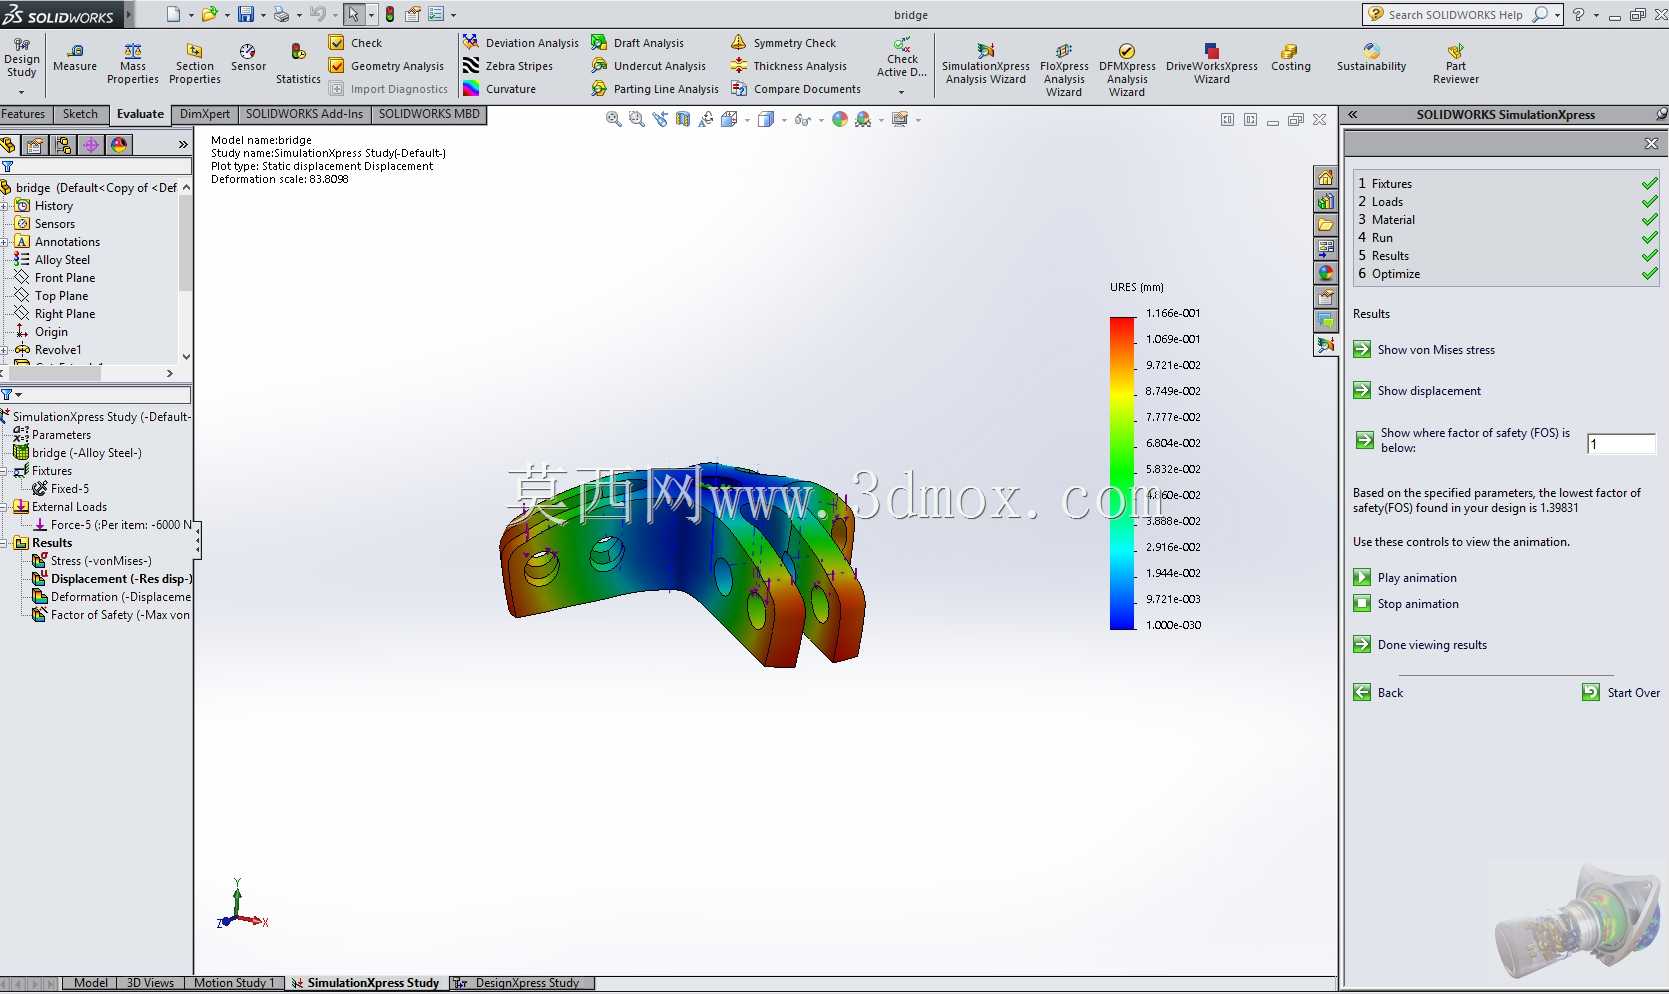Open SOLIDWORKS Add-Ins tab

[x=304, y=114]
